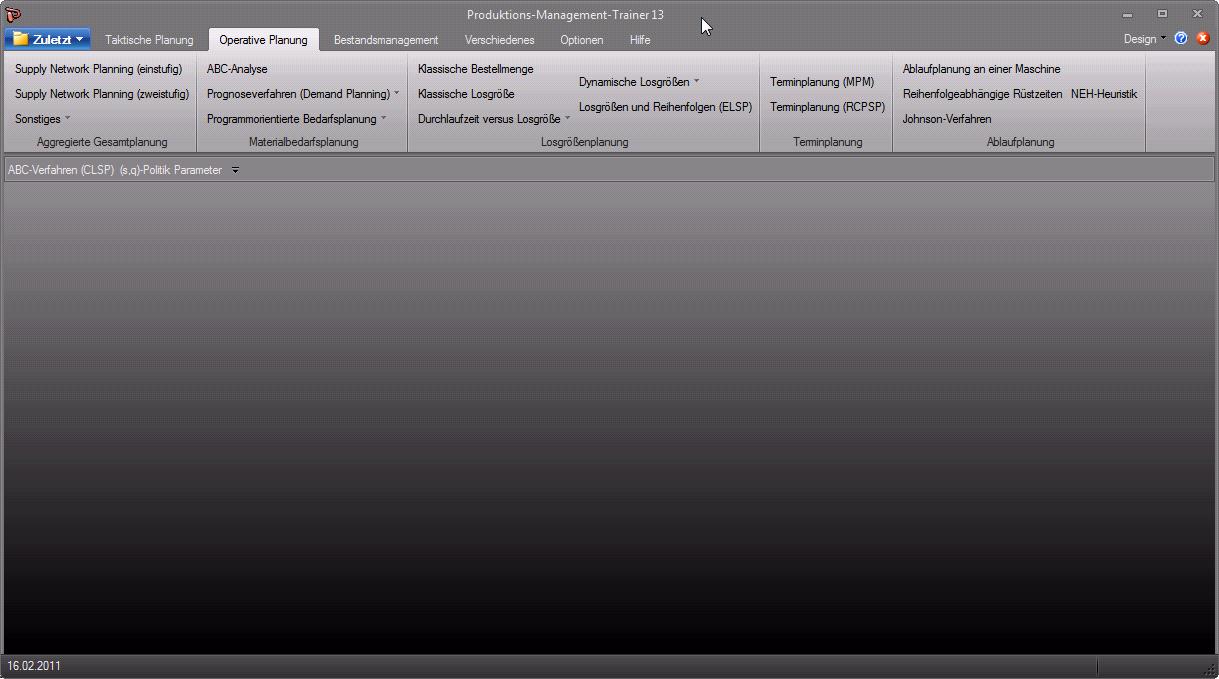The width and height of the screenshot is (1219, 679).
Task: Click ABC-Analyse in Materialbedarfsplanung
Action: point(237,69)
